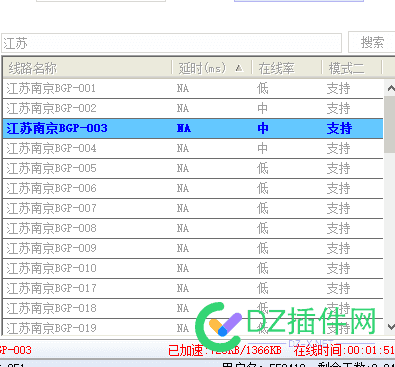
Task: Select the 江苏南京BGP-017 line
Action: pos(193,288)
